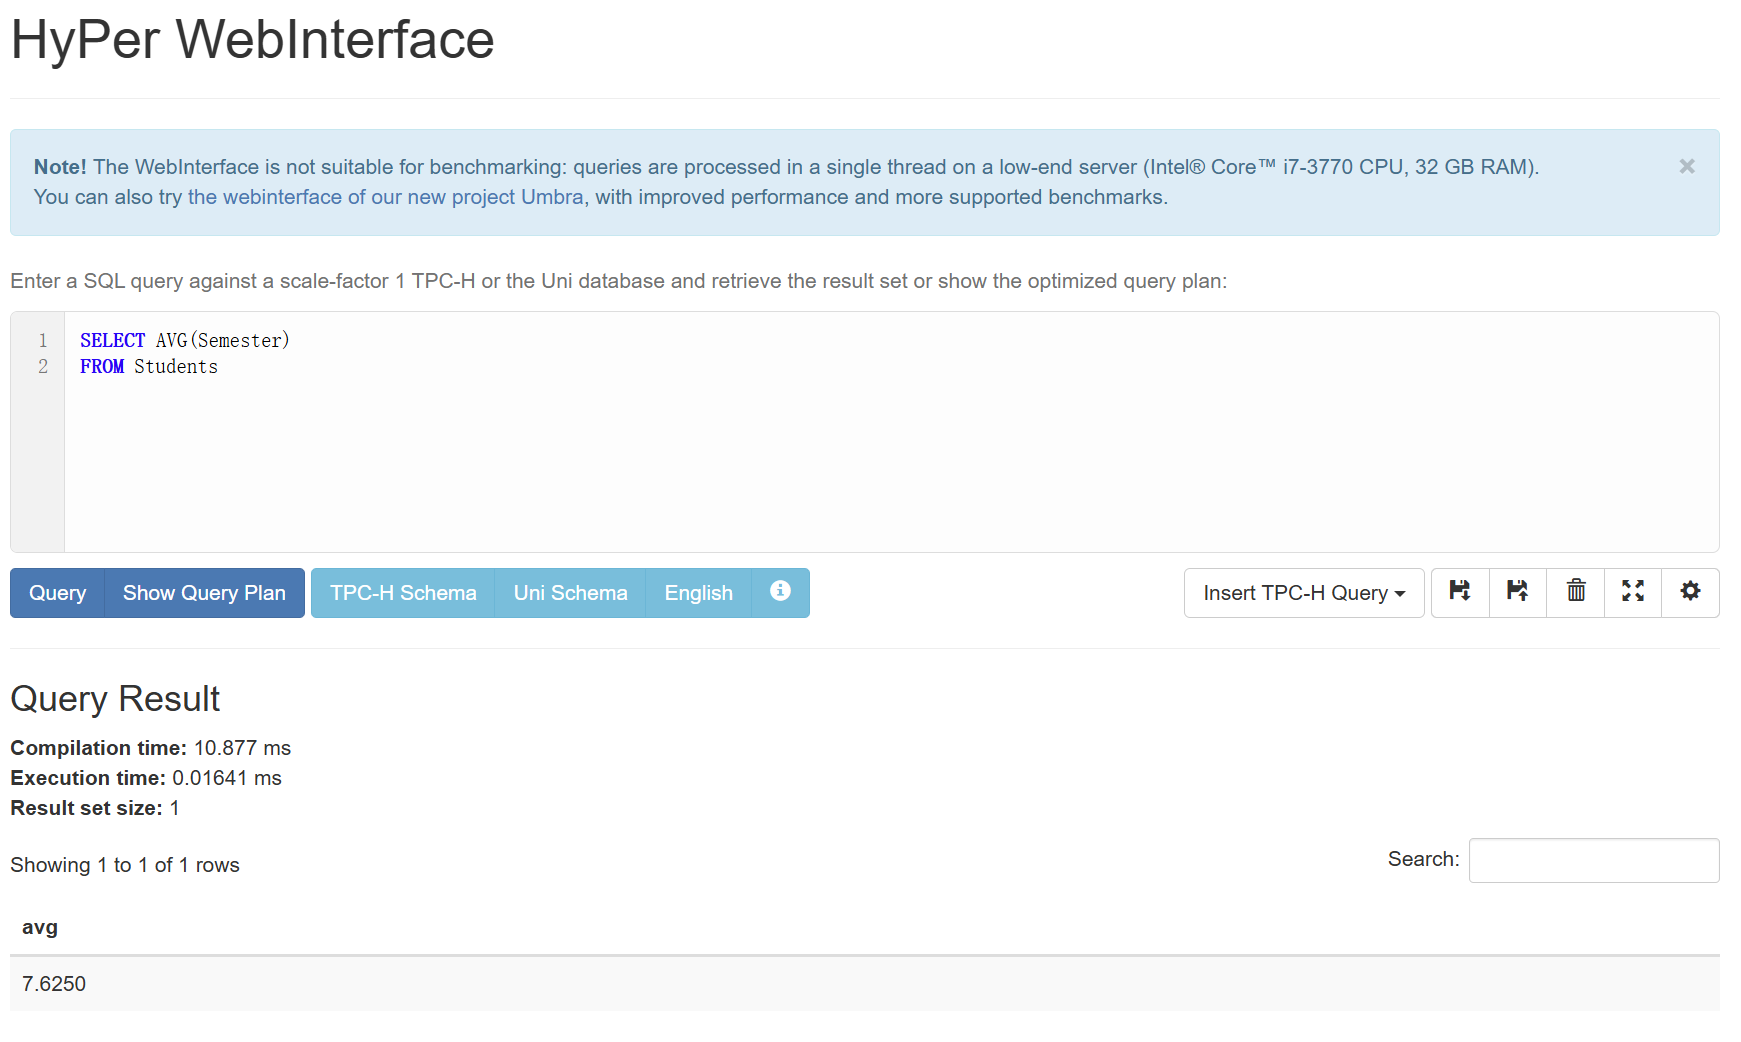Open settings via the gear icon
Image resolution: width=1741 pixels, height=1042 pixels.
1690,592
